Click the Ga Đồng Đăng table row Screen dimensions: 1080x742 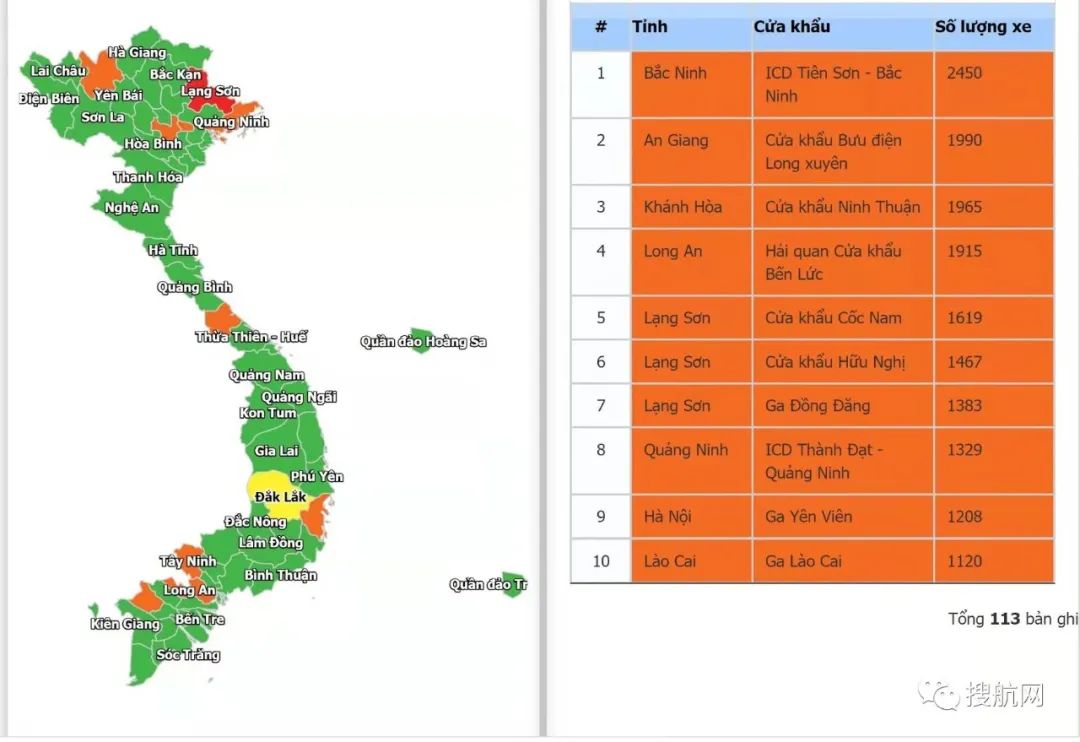pos(817,406)
